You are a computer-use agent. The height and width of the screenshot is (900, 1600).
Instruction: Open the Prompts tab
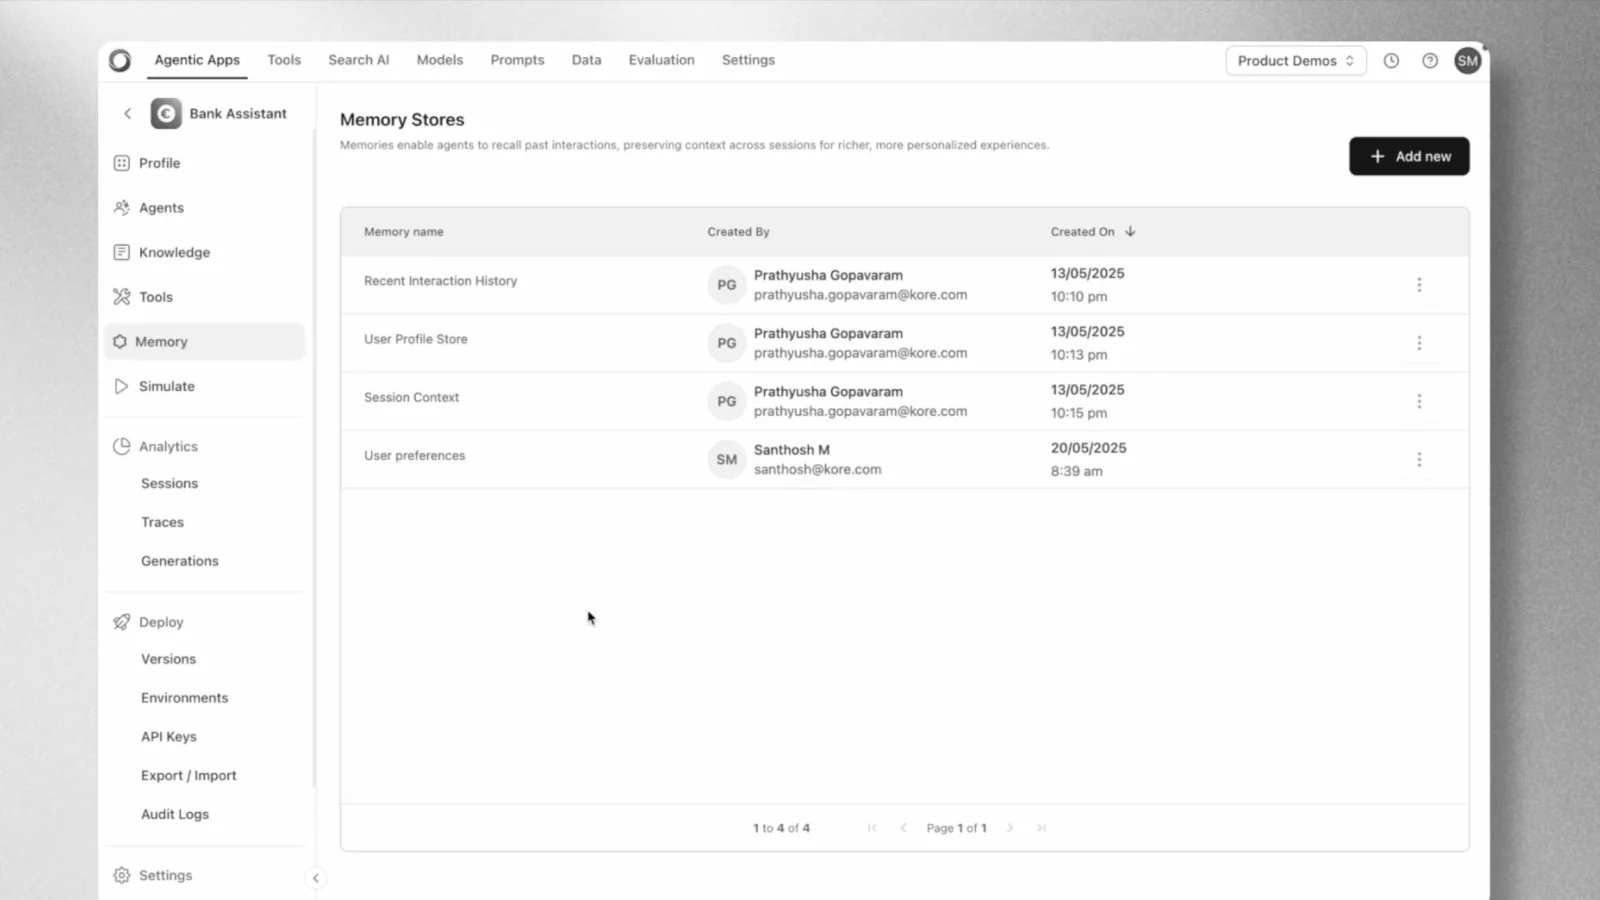pyautogui.click(x=517, y=60)
